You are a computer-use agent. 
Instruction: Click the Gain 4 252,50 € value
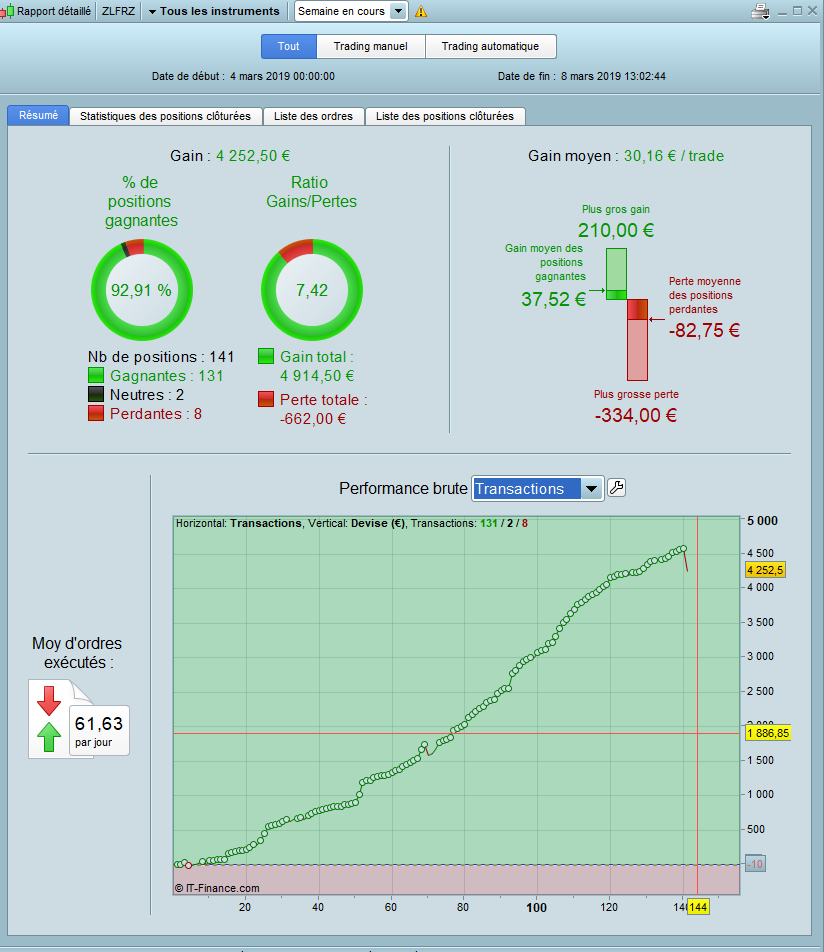[x=253, y=156]
